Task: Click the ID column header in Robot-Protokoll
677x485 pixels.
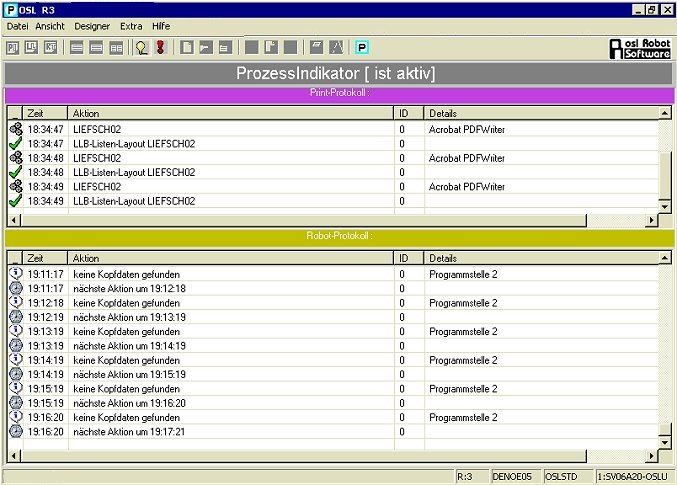Action: [409, 258]
